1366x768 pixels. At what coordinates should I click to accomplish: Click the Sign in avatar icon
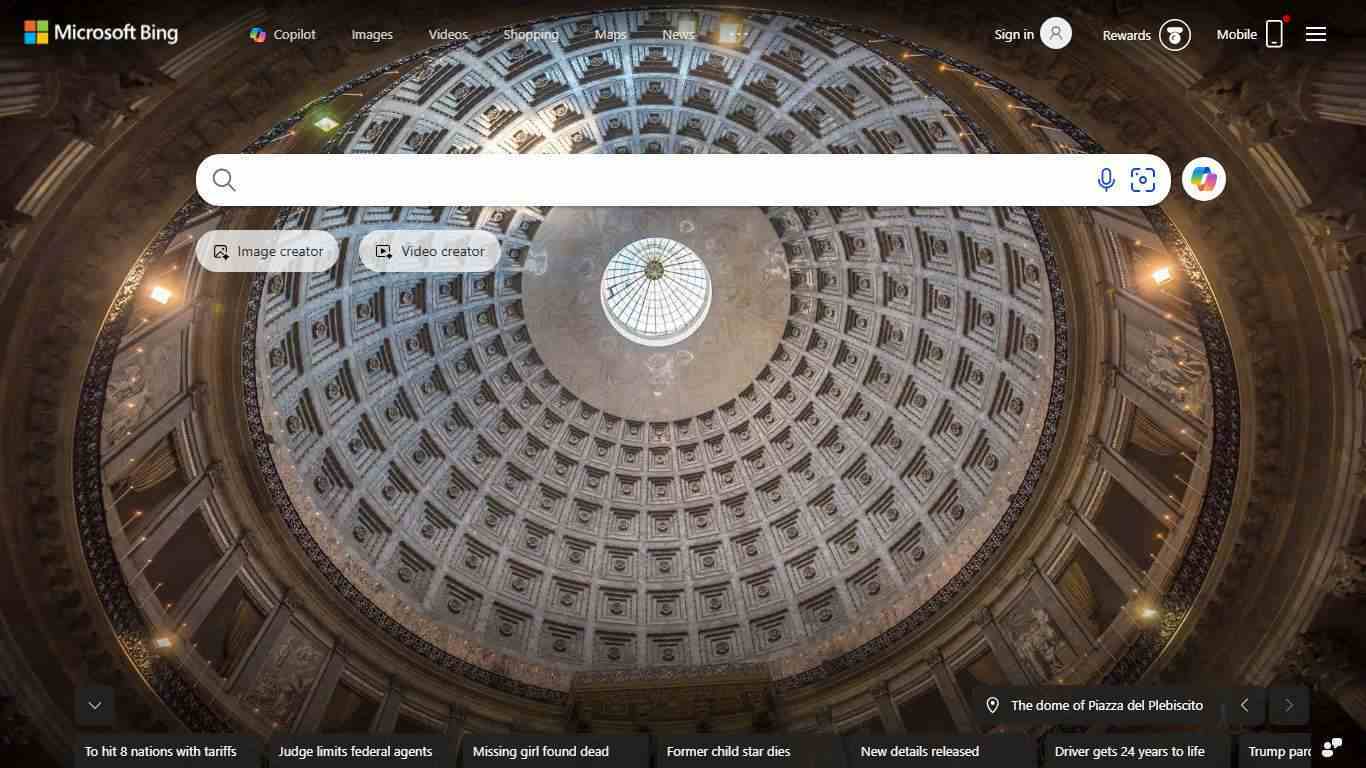pos(1055,34)
